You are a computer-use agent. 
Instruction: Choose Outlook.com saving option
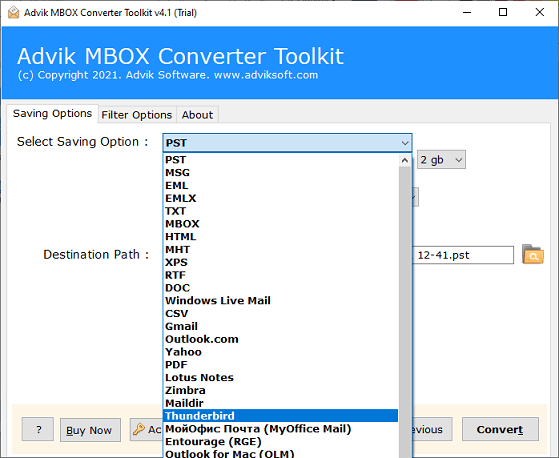point(281,339)
